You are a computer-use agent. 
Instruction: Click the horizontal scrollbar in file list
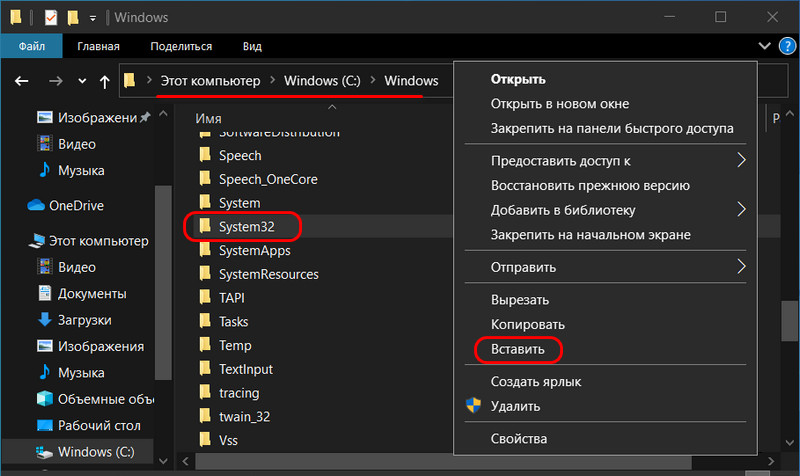point(443,461)
